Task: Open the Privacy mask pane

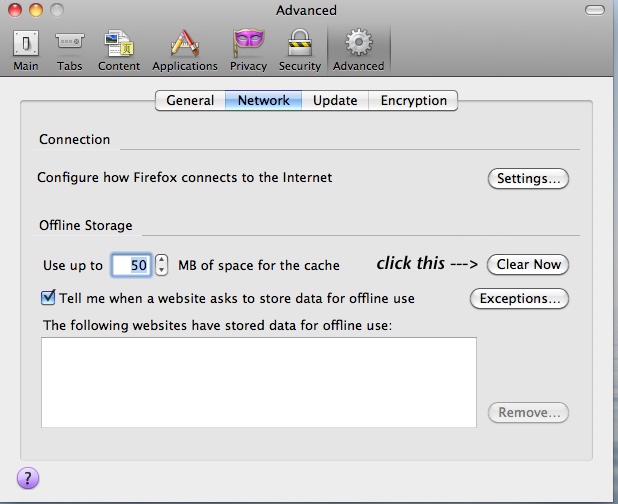Action: coord(248,50)
